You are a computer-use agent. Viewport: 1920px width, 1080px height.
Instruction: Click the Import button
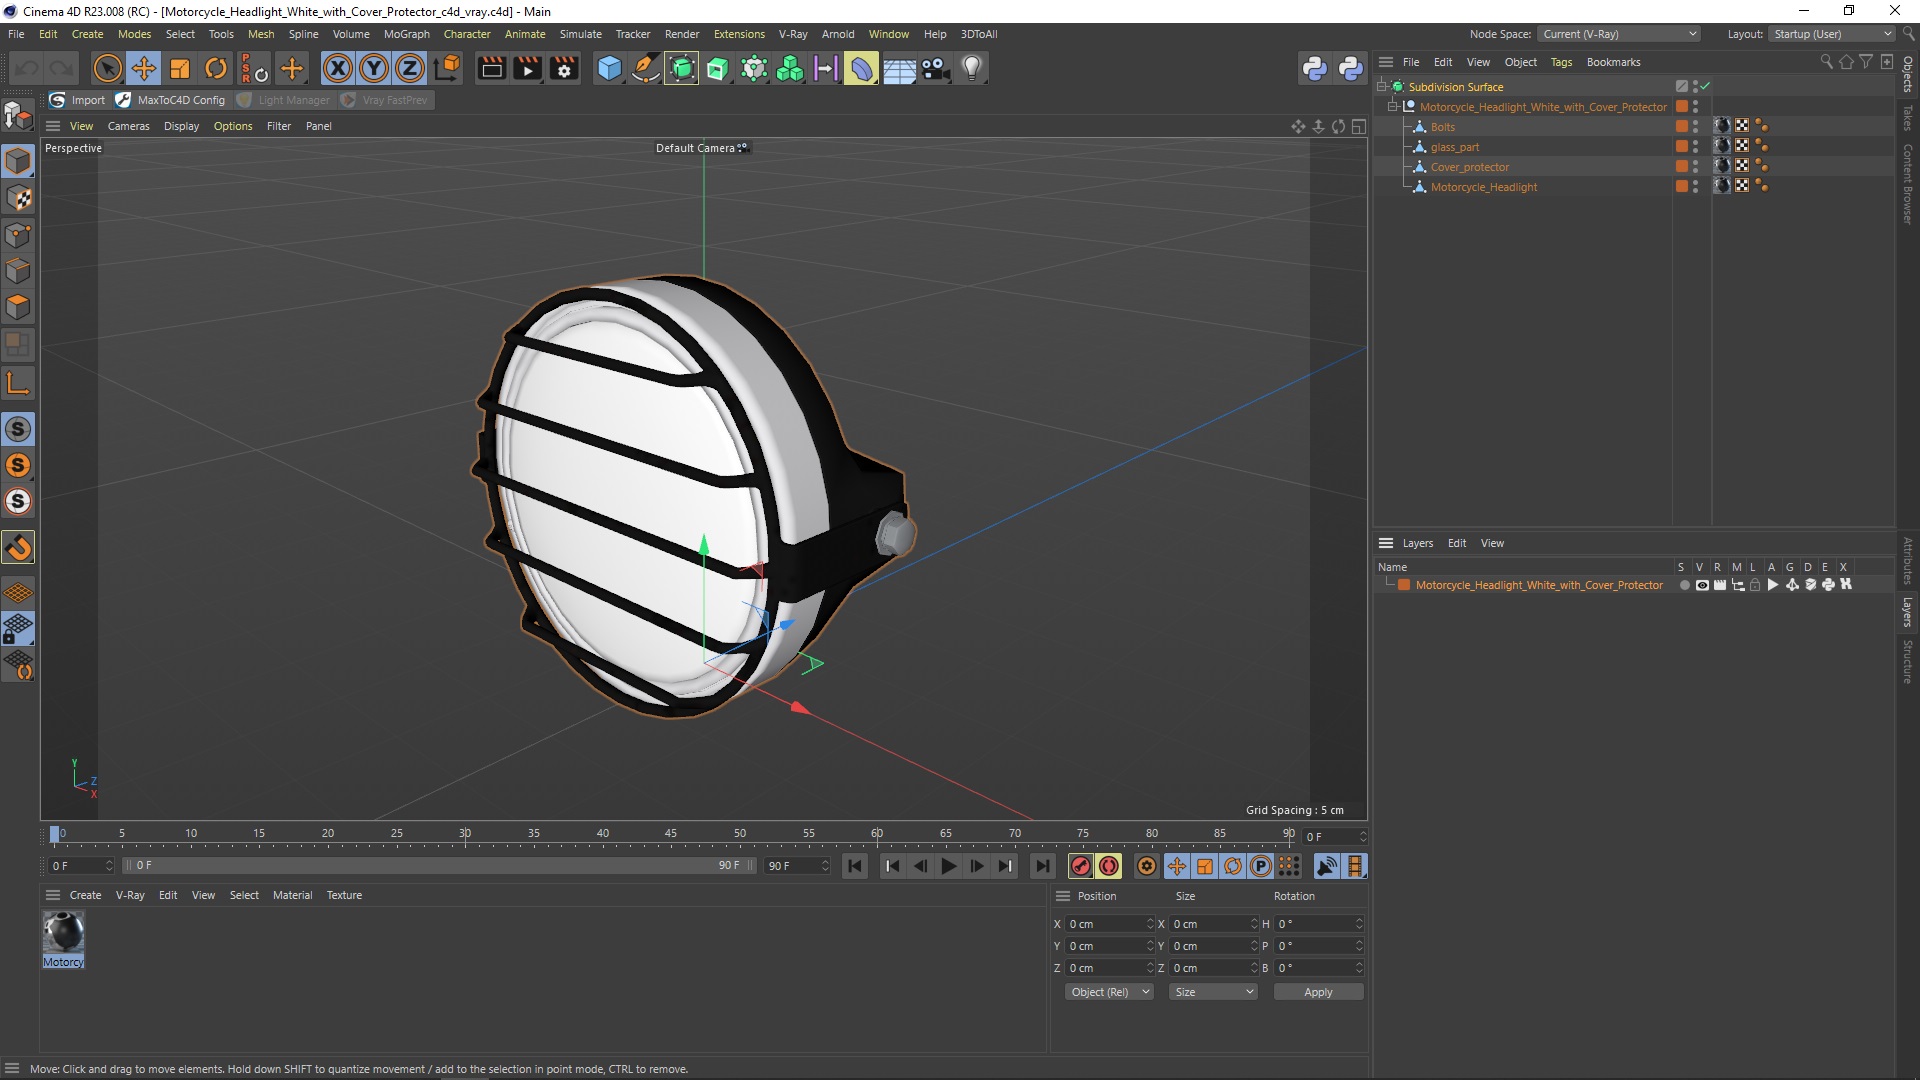[x=78, y=100]
